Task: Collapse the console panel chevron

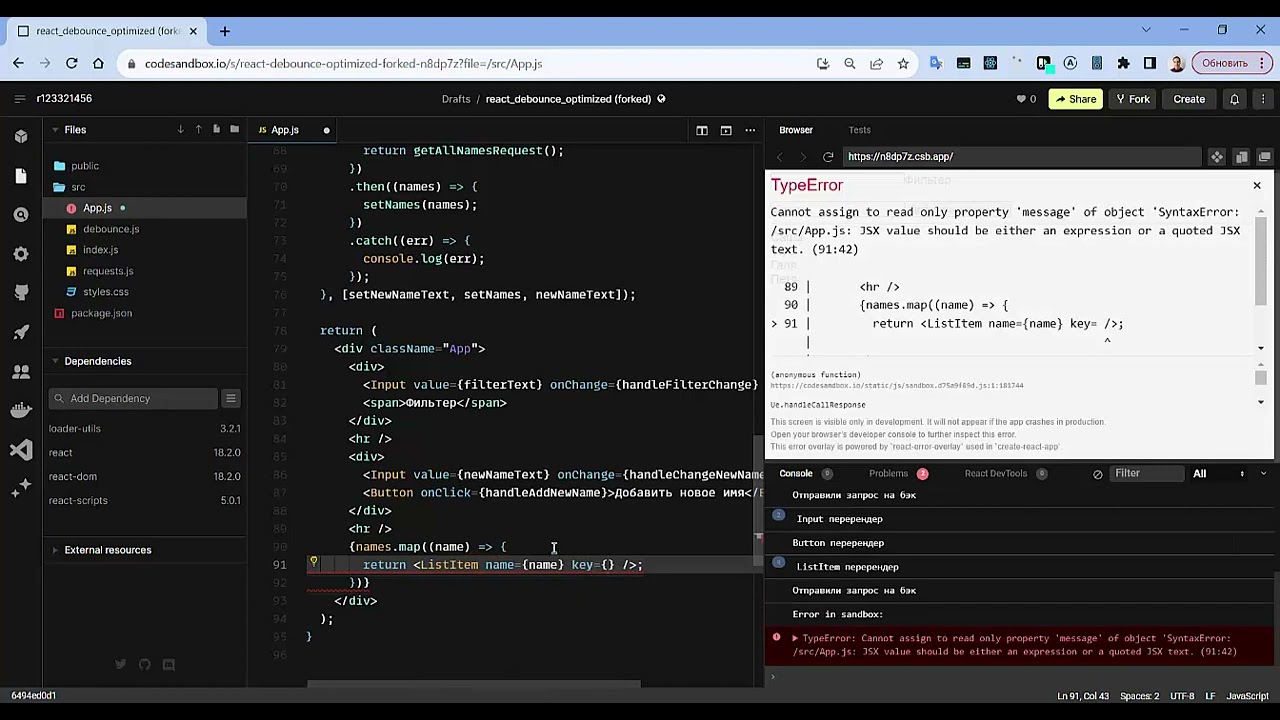Action: tap(1263, 474)
